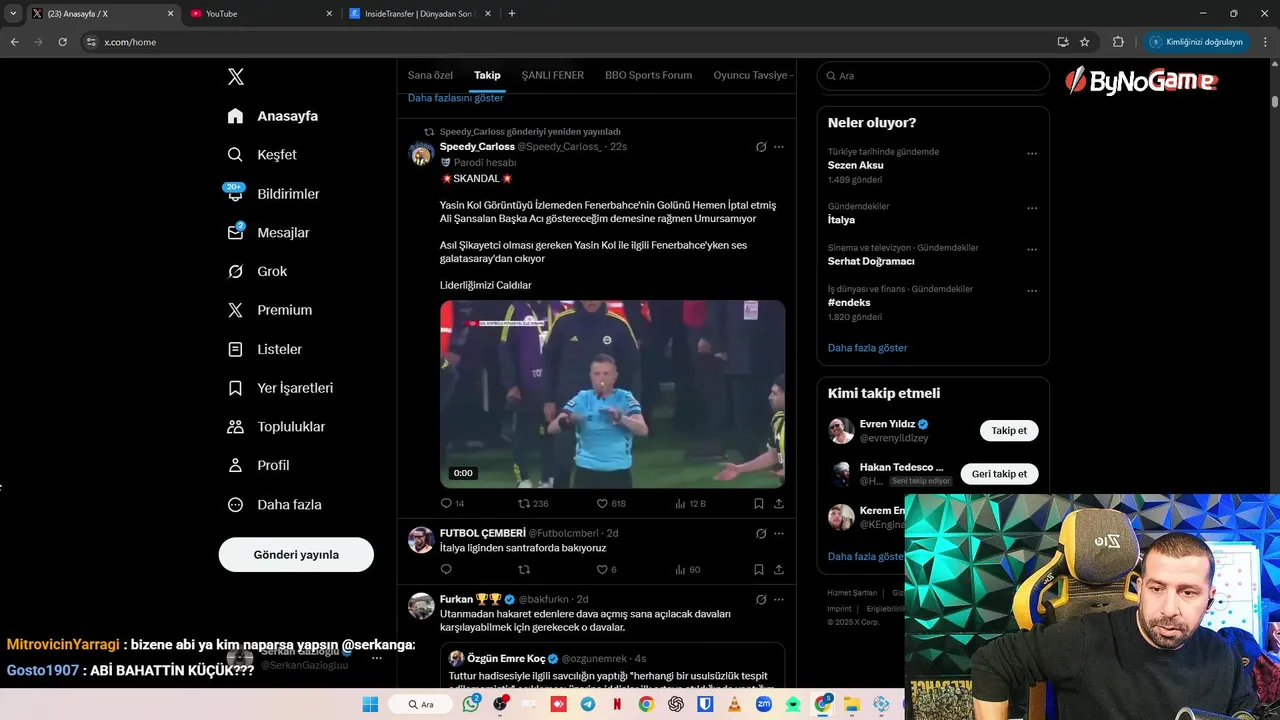This screenshot has height=720, width=1280.
Task: Switch to the ŞANLI FENER tab
Action: 553,76
